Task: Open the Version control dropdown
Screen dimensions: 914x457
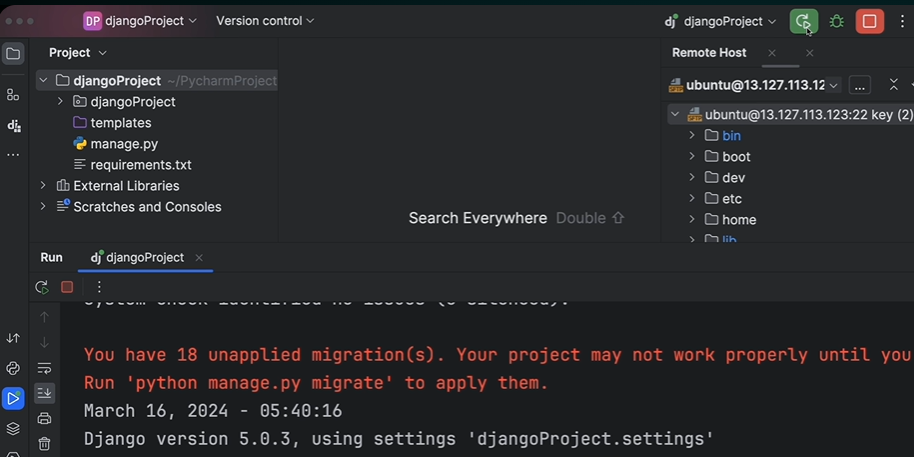Action: (x=265, y=22)
